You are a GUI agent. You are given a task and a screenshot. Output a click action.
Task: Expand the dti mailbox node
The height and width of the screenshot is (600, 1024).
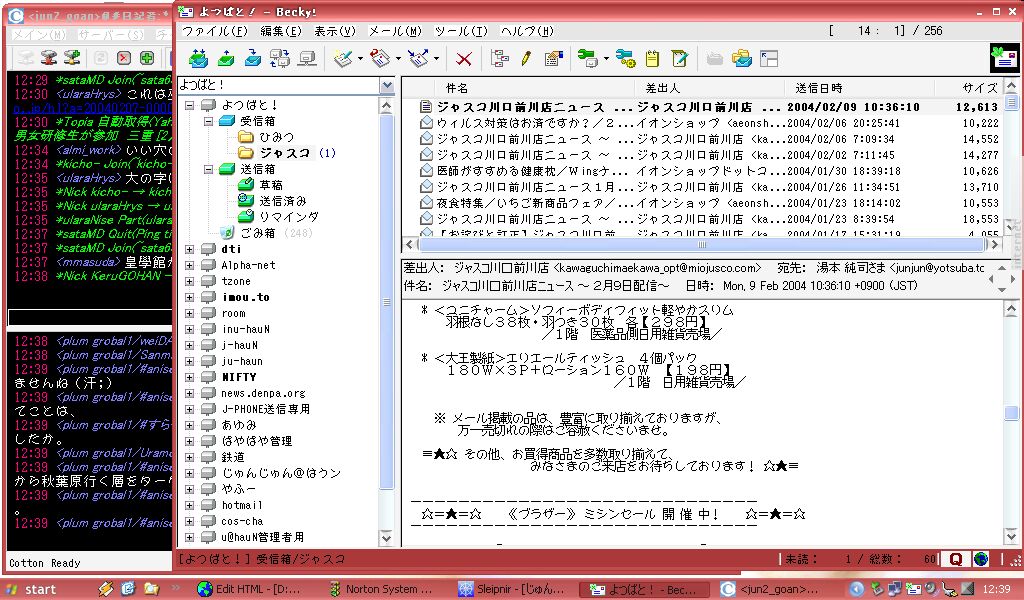click(x=189, y=249)
